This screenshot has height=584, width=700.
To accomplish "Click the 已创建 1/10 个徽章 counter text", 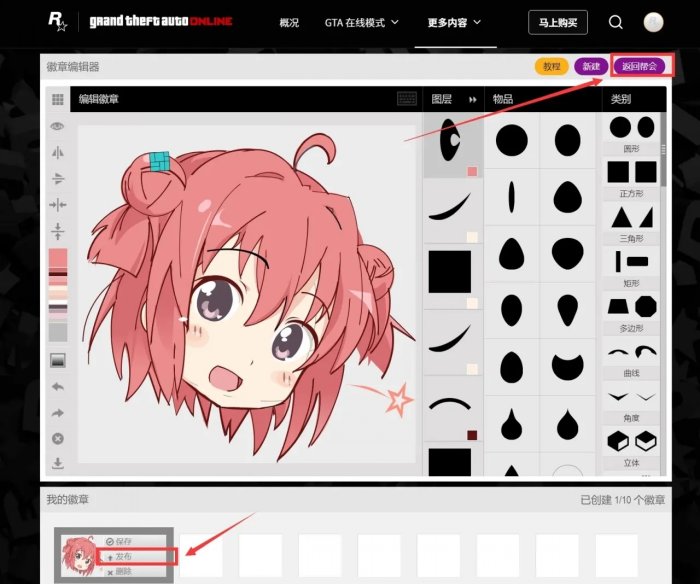I will (622, 500).
